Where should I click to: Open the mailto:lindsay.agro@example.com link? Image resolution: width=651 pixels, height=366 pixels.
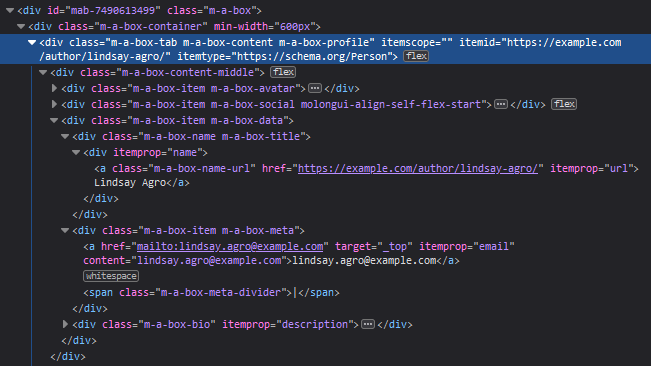pyautogui.click(x=230, y=246)
